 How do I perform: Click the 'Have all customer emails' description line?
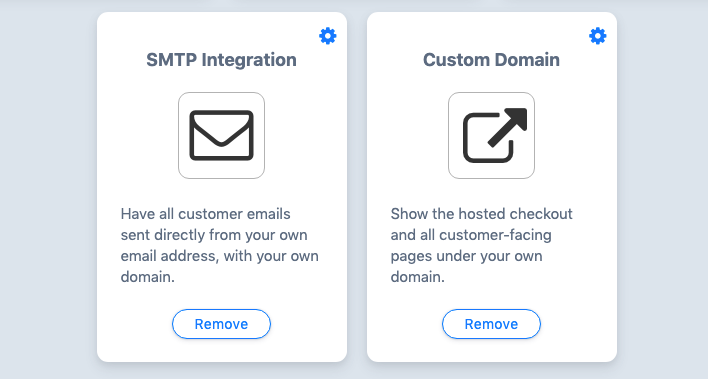205,214
